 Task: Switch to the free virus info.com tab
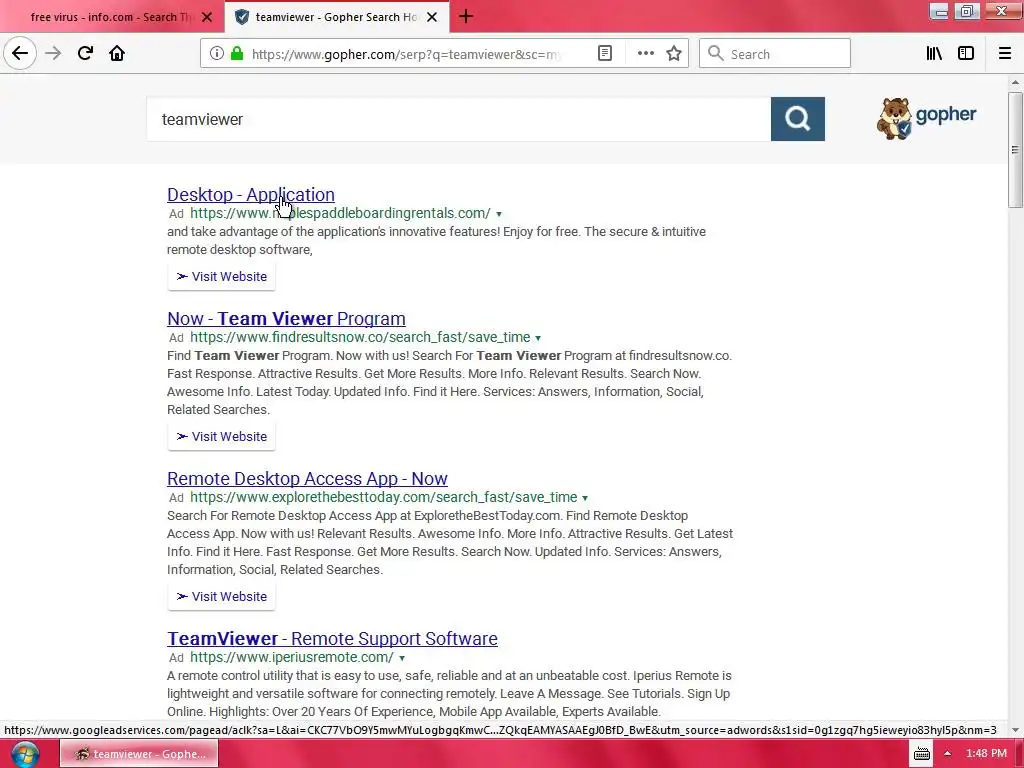pos(112,17)
